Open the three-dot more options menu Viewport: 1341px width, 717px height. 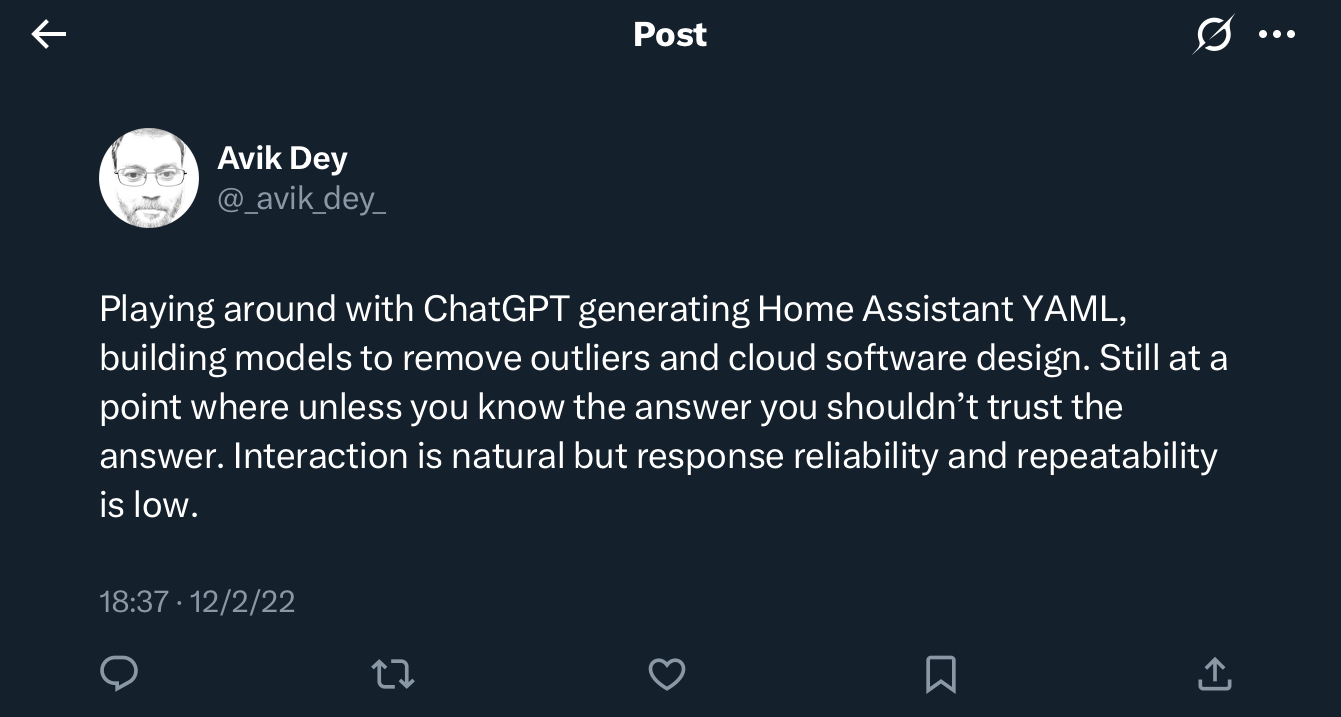1277,35
